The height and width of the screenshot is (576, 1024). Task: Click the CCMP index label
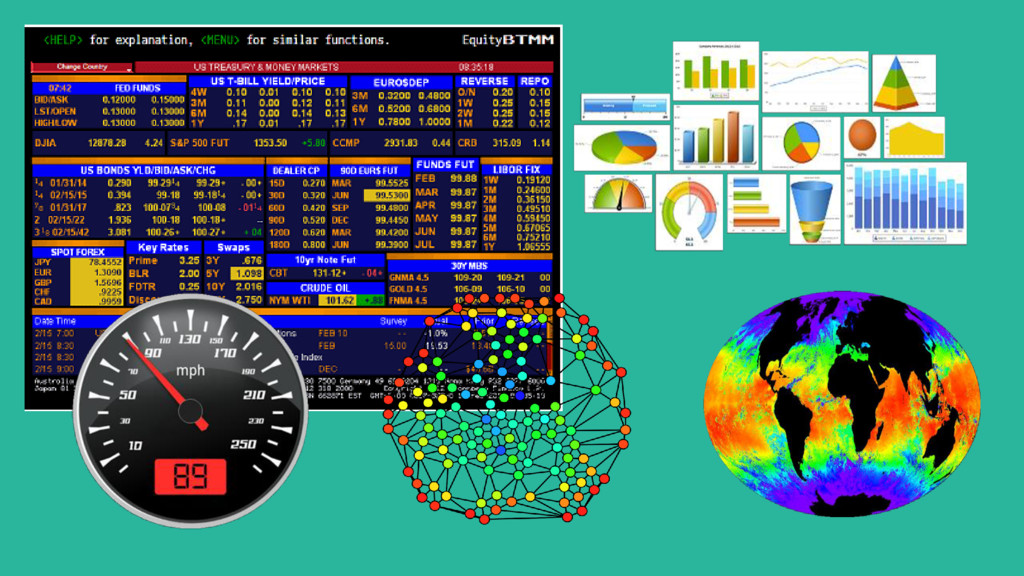pyautogui.click(x=346, y=142)
